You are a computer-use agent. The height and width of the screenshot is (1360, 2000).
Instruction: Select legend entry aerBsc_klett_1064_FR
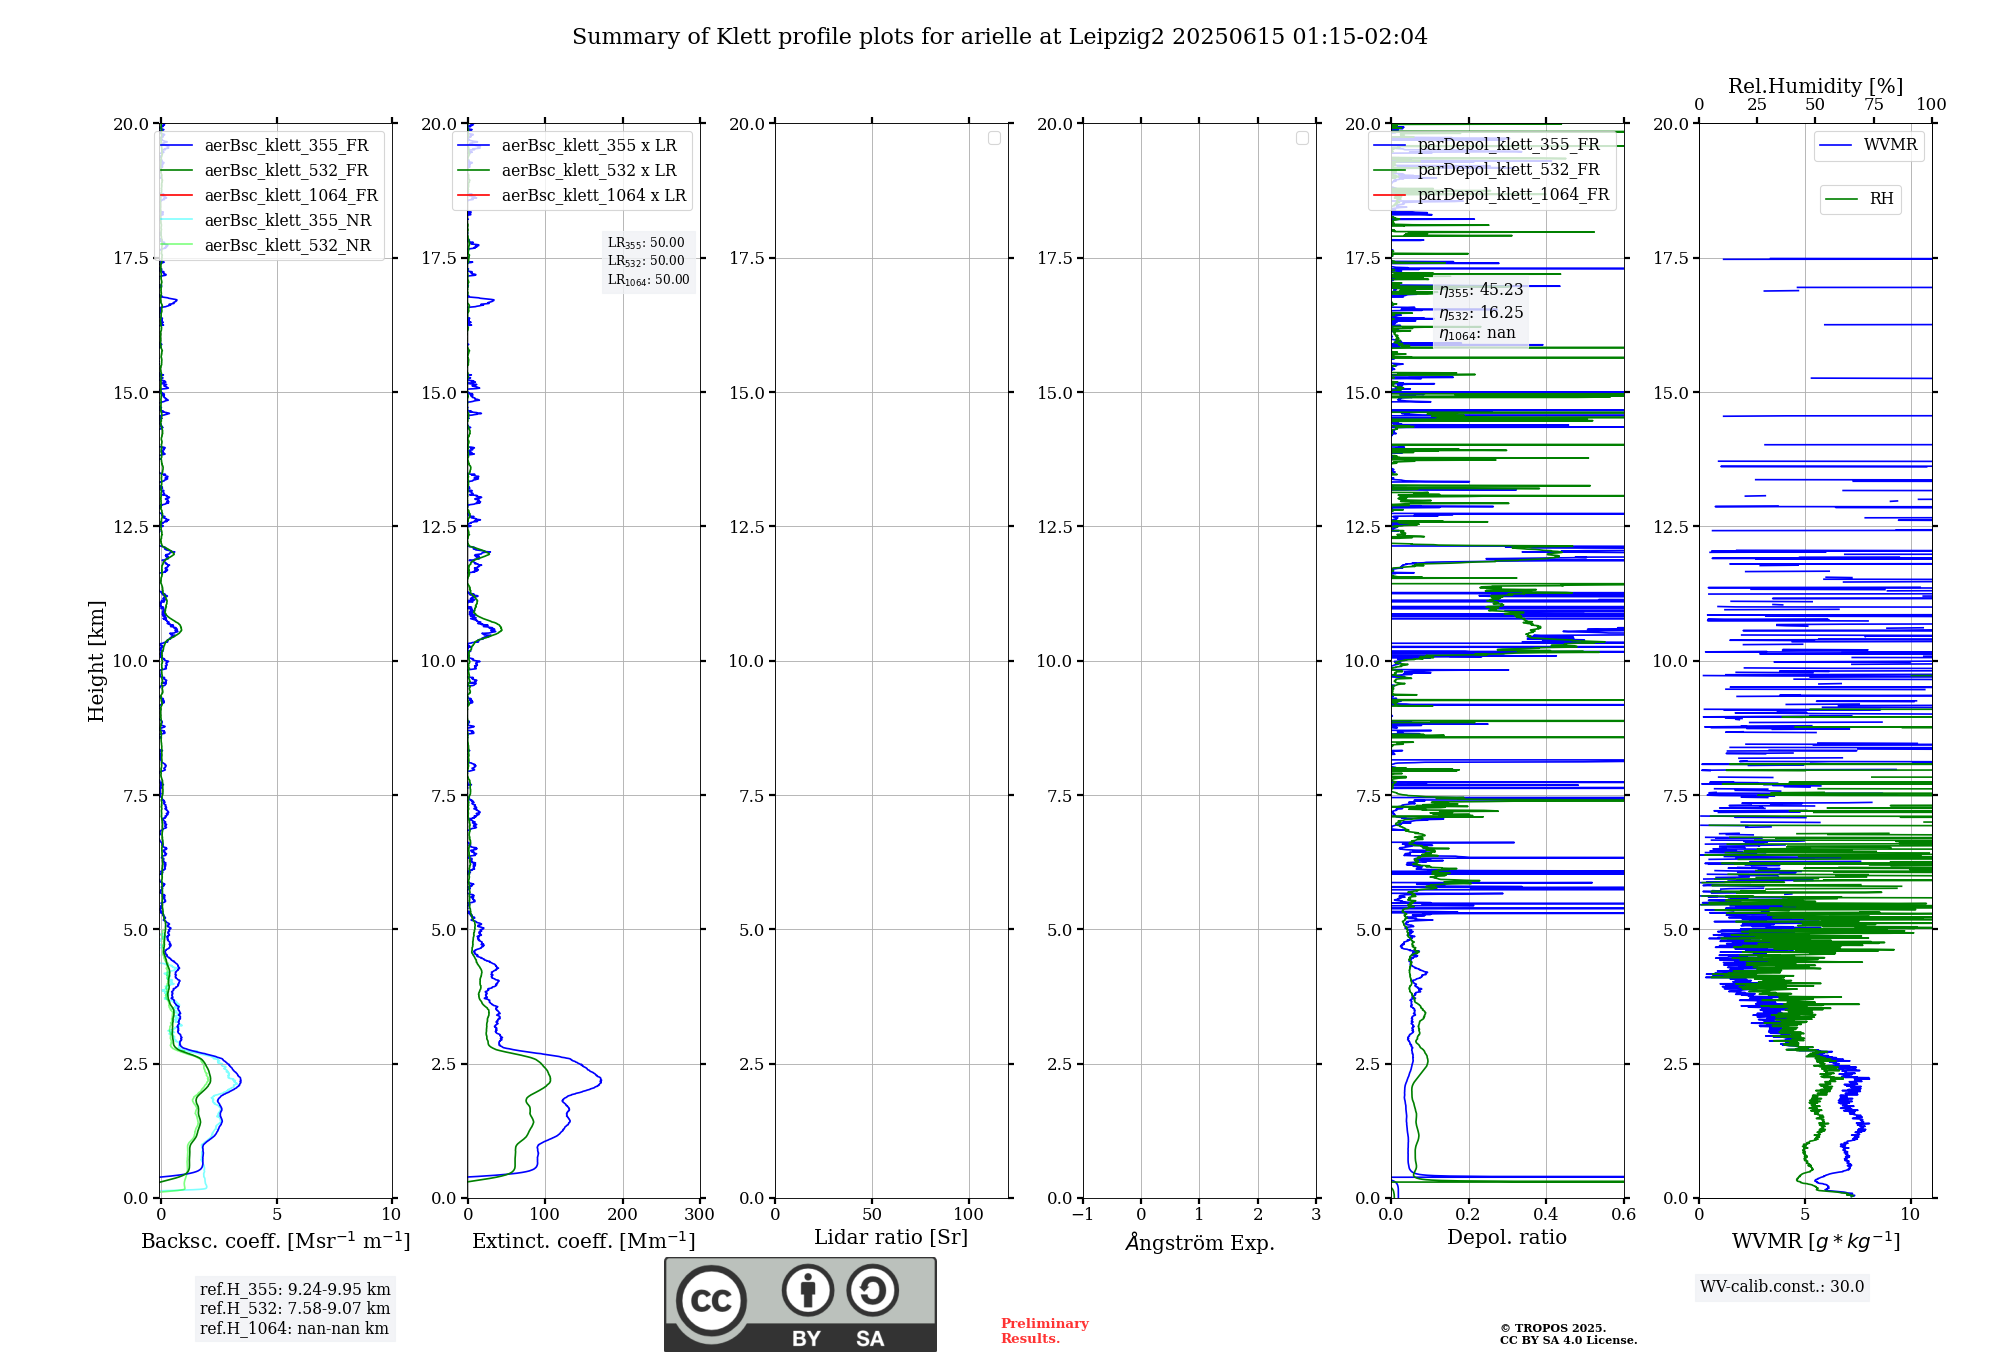(291, 196)
